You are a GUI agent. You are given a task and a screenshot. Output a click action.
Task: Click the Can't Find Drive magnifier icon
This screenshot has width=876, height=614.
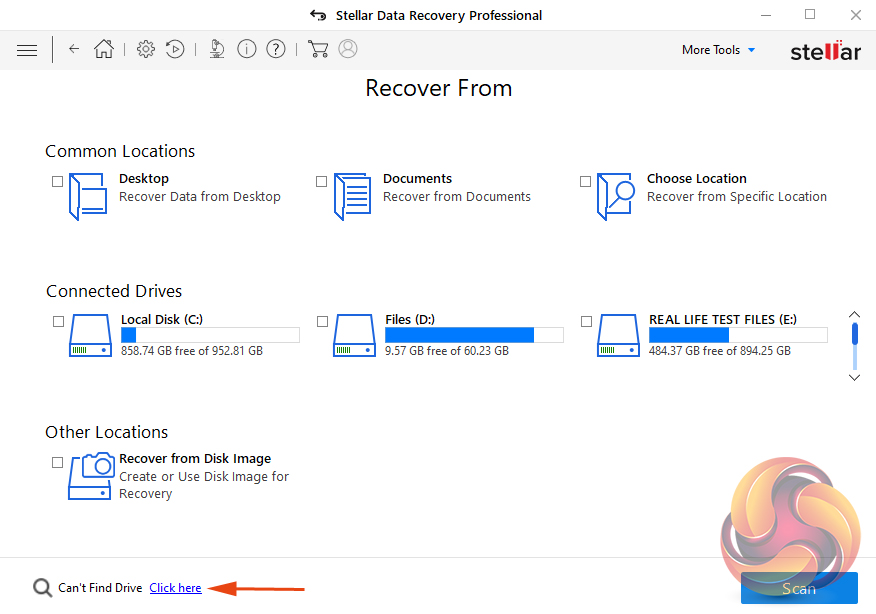pyautogui.click(x=42, y=588)
